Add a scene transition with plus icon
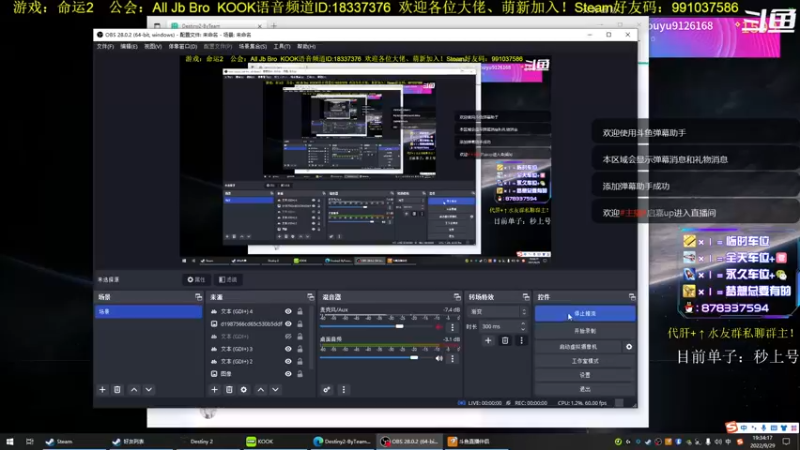The width and height of the screenshot is (800, 450). pos(488,340)
